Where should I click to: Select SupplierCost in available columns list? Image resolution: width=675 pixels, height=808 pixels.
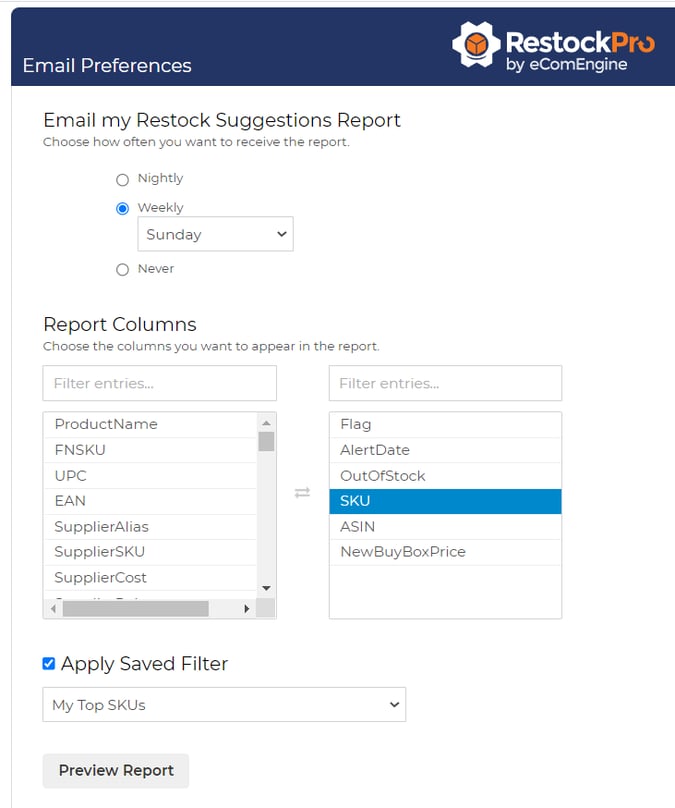click(x=150, y=578)
